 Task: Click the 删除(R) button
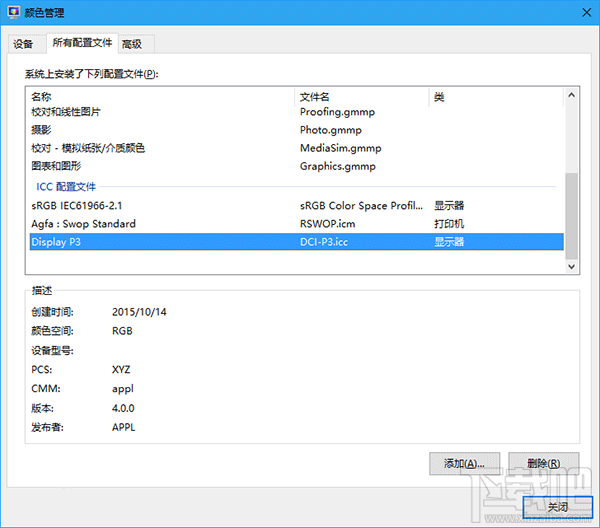[543, 464]
